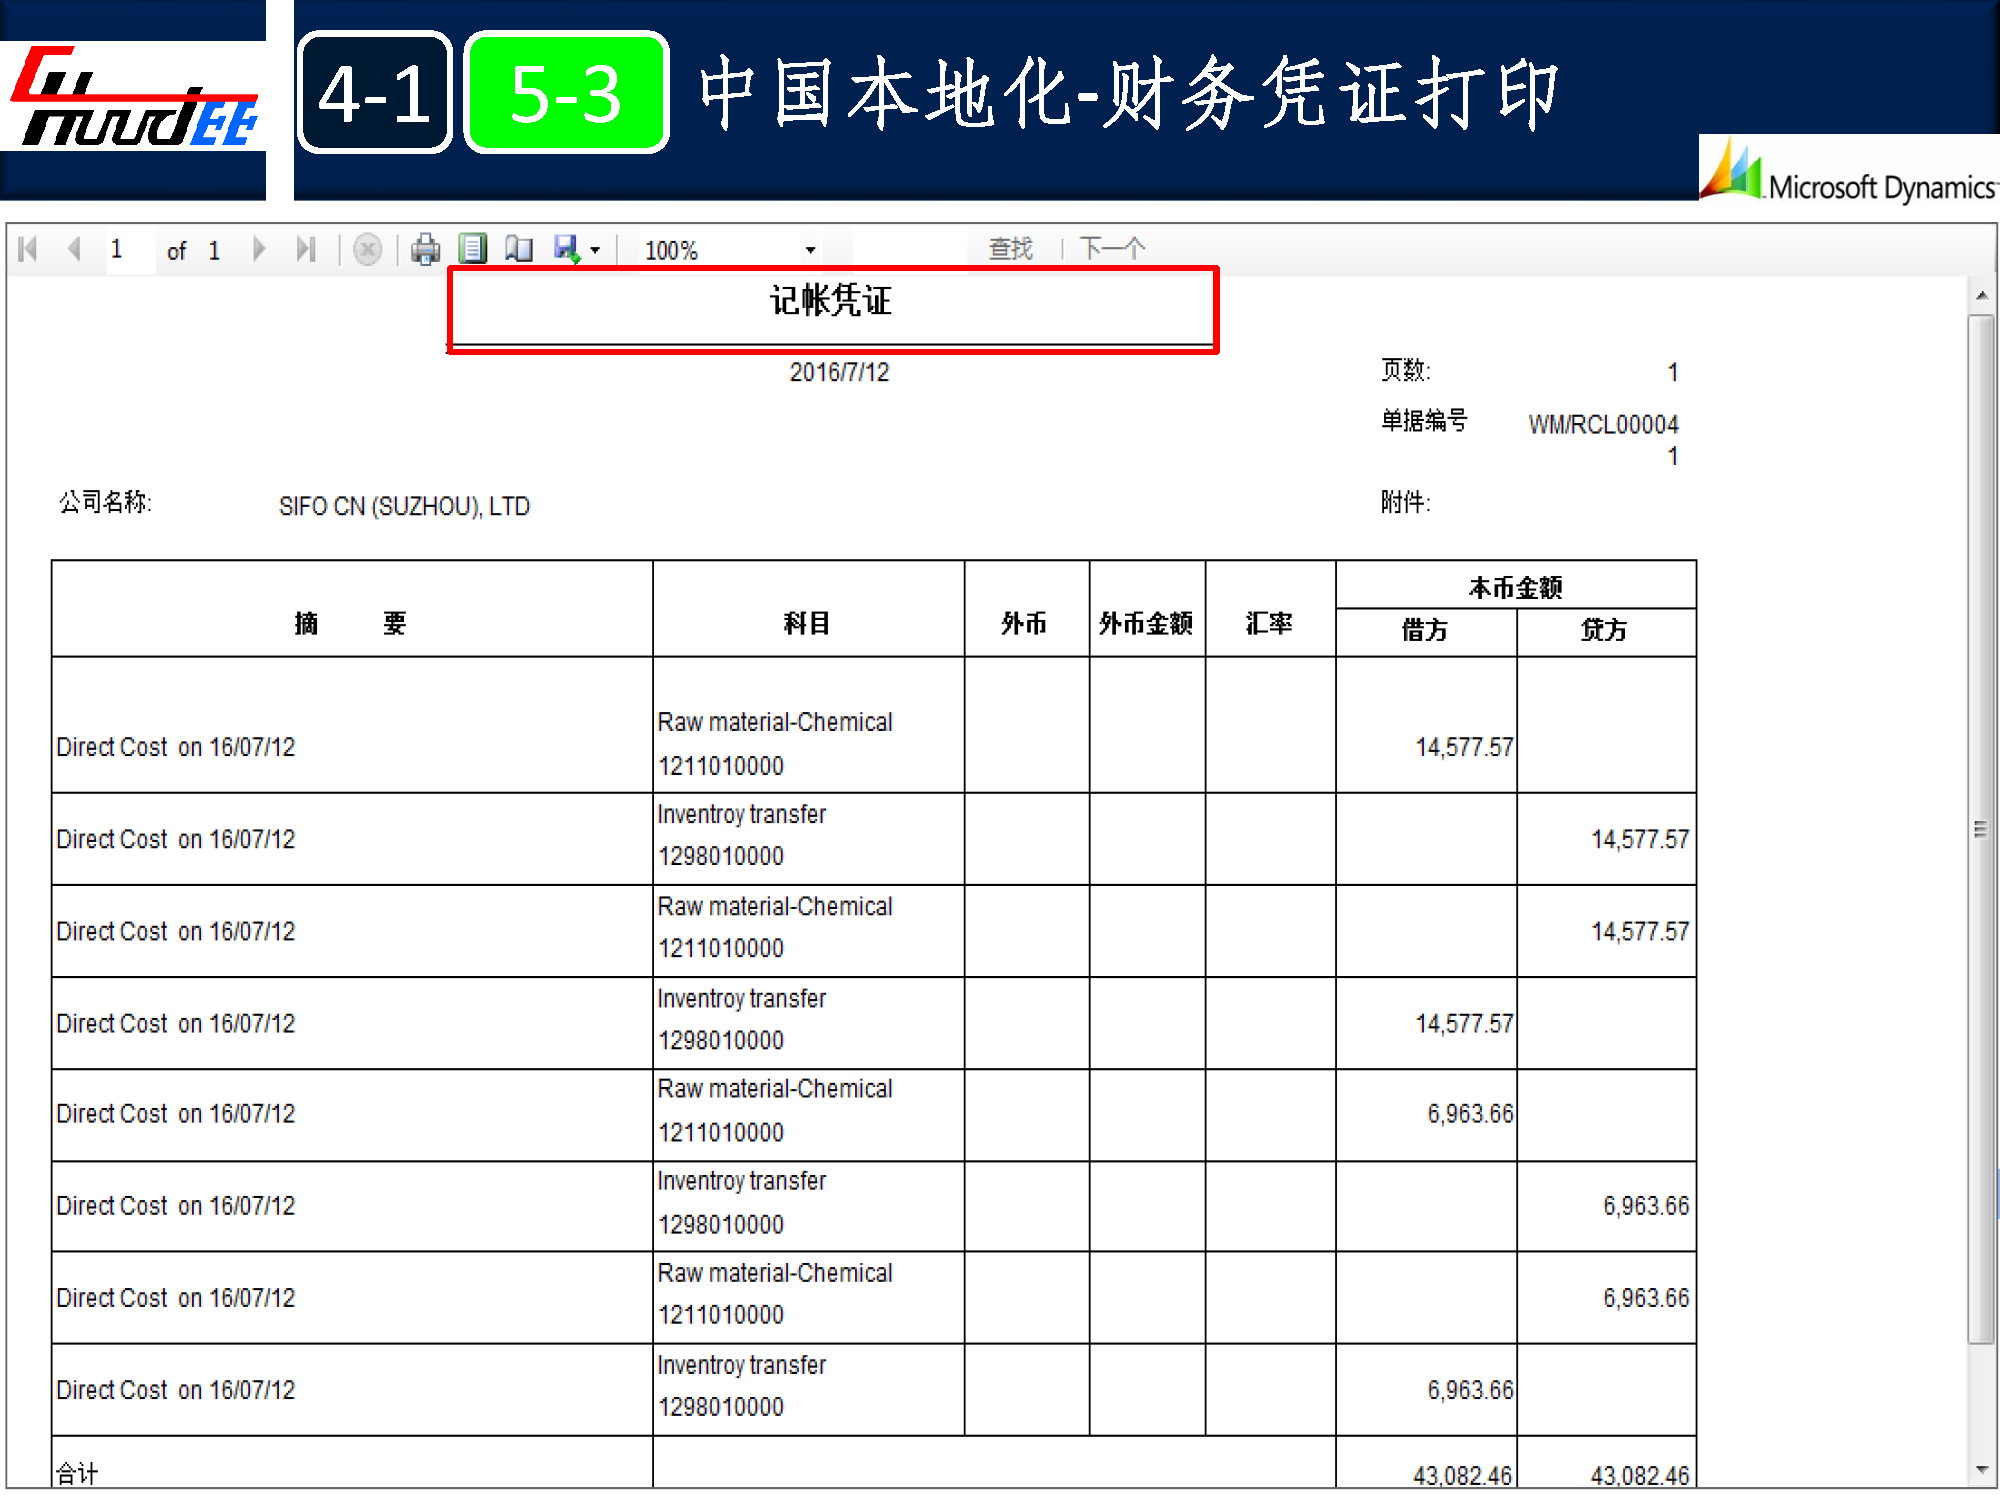Click the scrollbar down arrow
Image resolution: width=2000 pixels, height=1508 pixels.
click(x=1981, y=1470)
